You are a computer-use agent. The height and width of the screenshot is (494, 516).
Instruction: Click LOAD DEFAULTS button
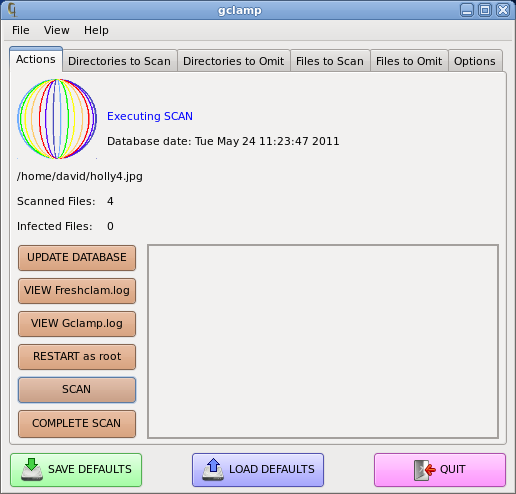[258, 470]
